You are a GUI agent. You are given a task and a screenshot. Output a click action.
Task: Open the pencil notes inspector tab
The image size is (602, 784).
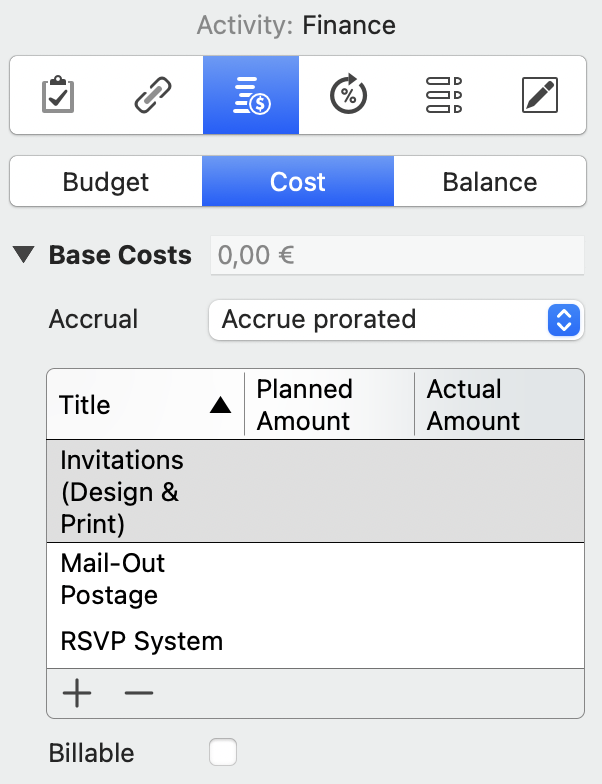(539, 96)
